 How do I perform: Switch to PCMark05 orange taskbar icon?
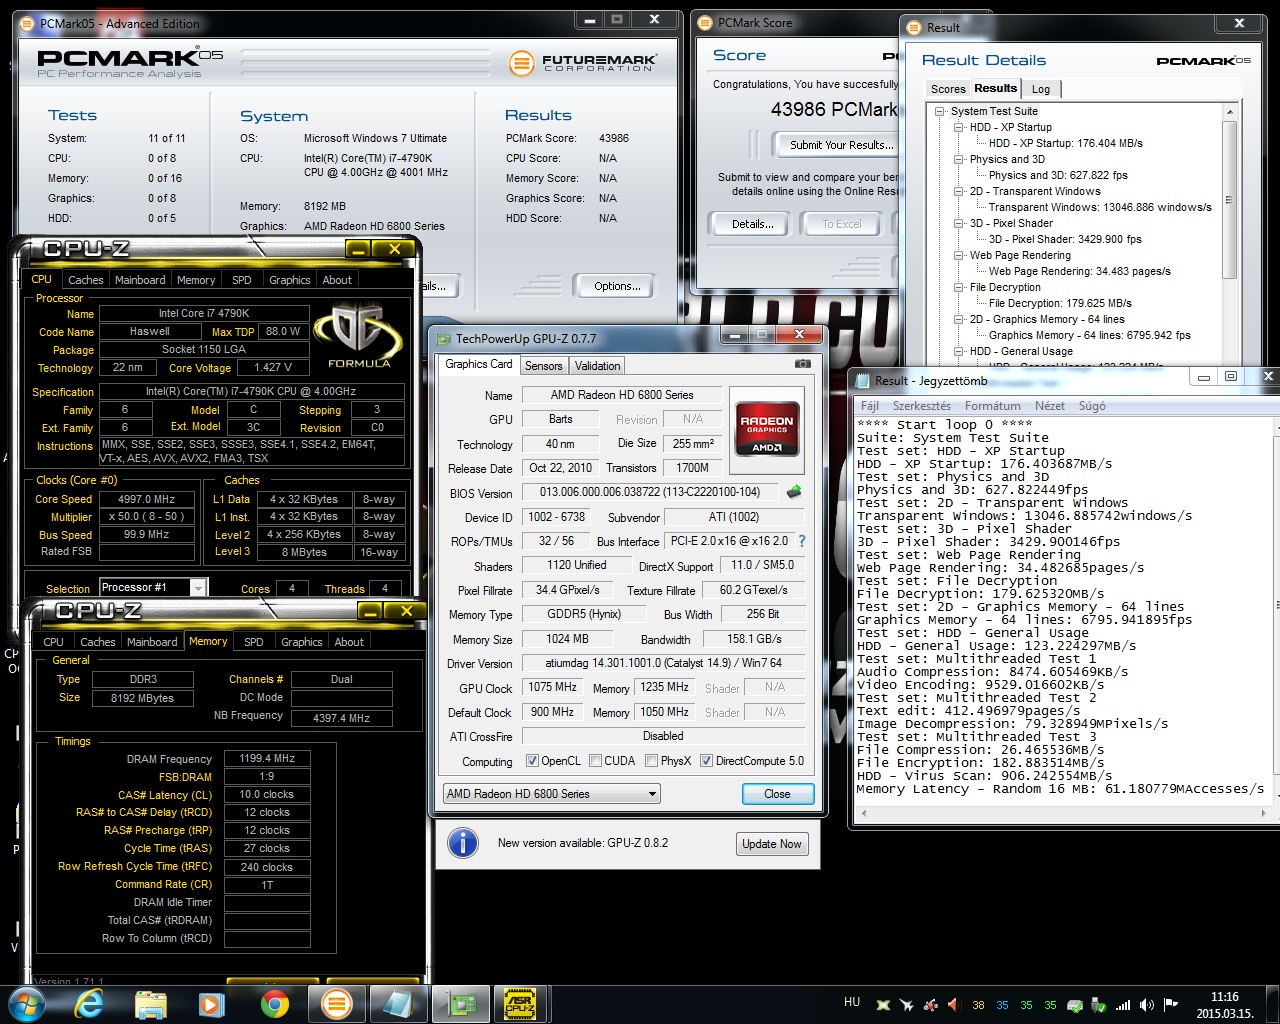[x=337, y=1003]
